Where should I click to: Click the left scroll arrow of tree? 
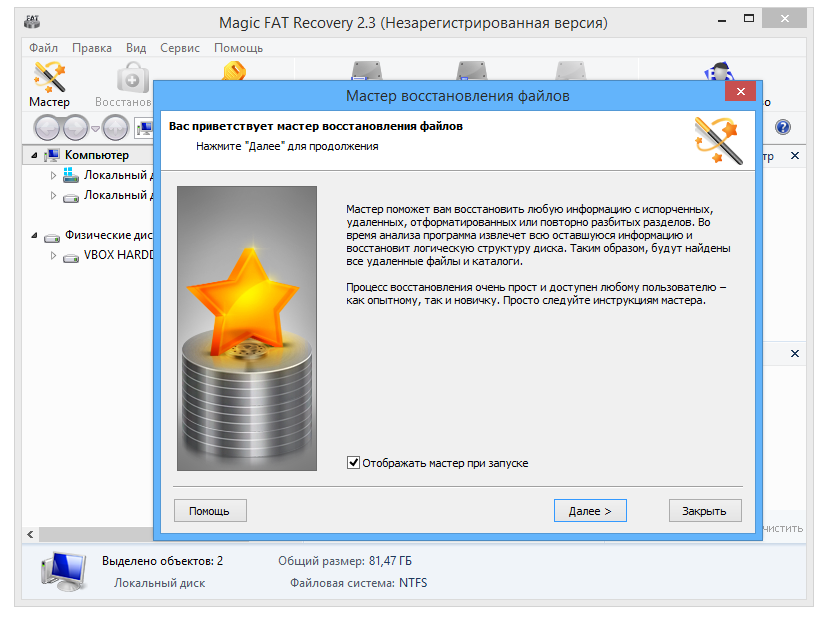tap(30, 534)
